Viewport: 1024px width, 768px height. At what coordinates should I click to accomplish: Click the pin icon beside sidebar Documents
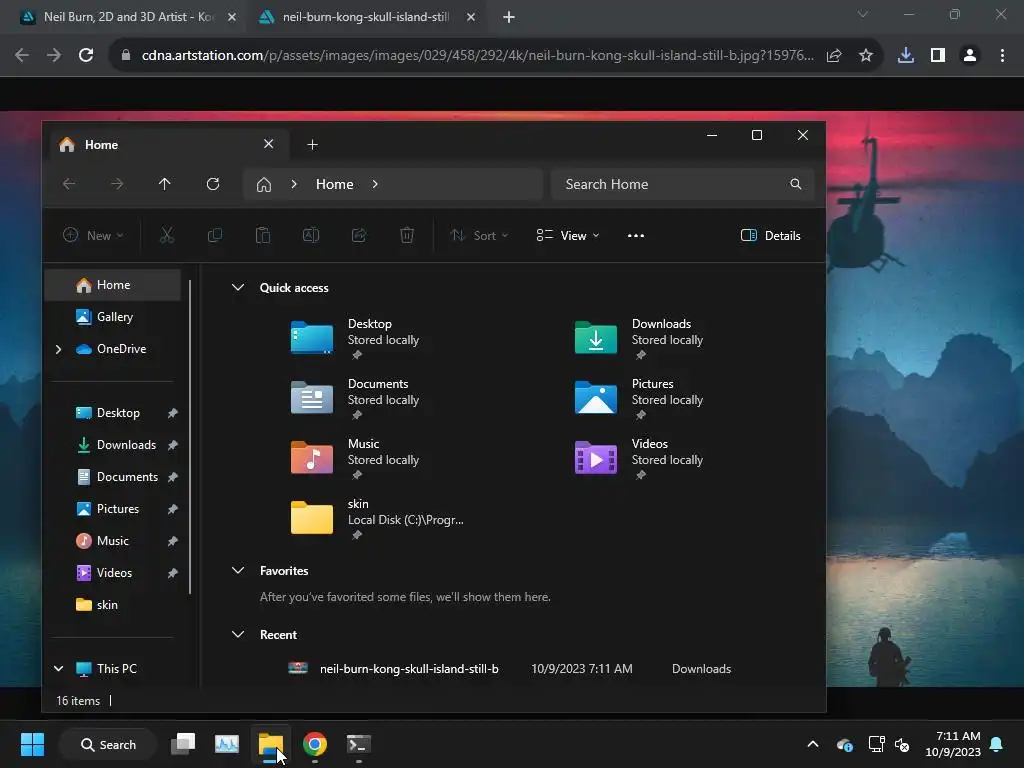coord(172,477)
